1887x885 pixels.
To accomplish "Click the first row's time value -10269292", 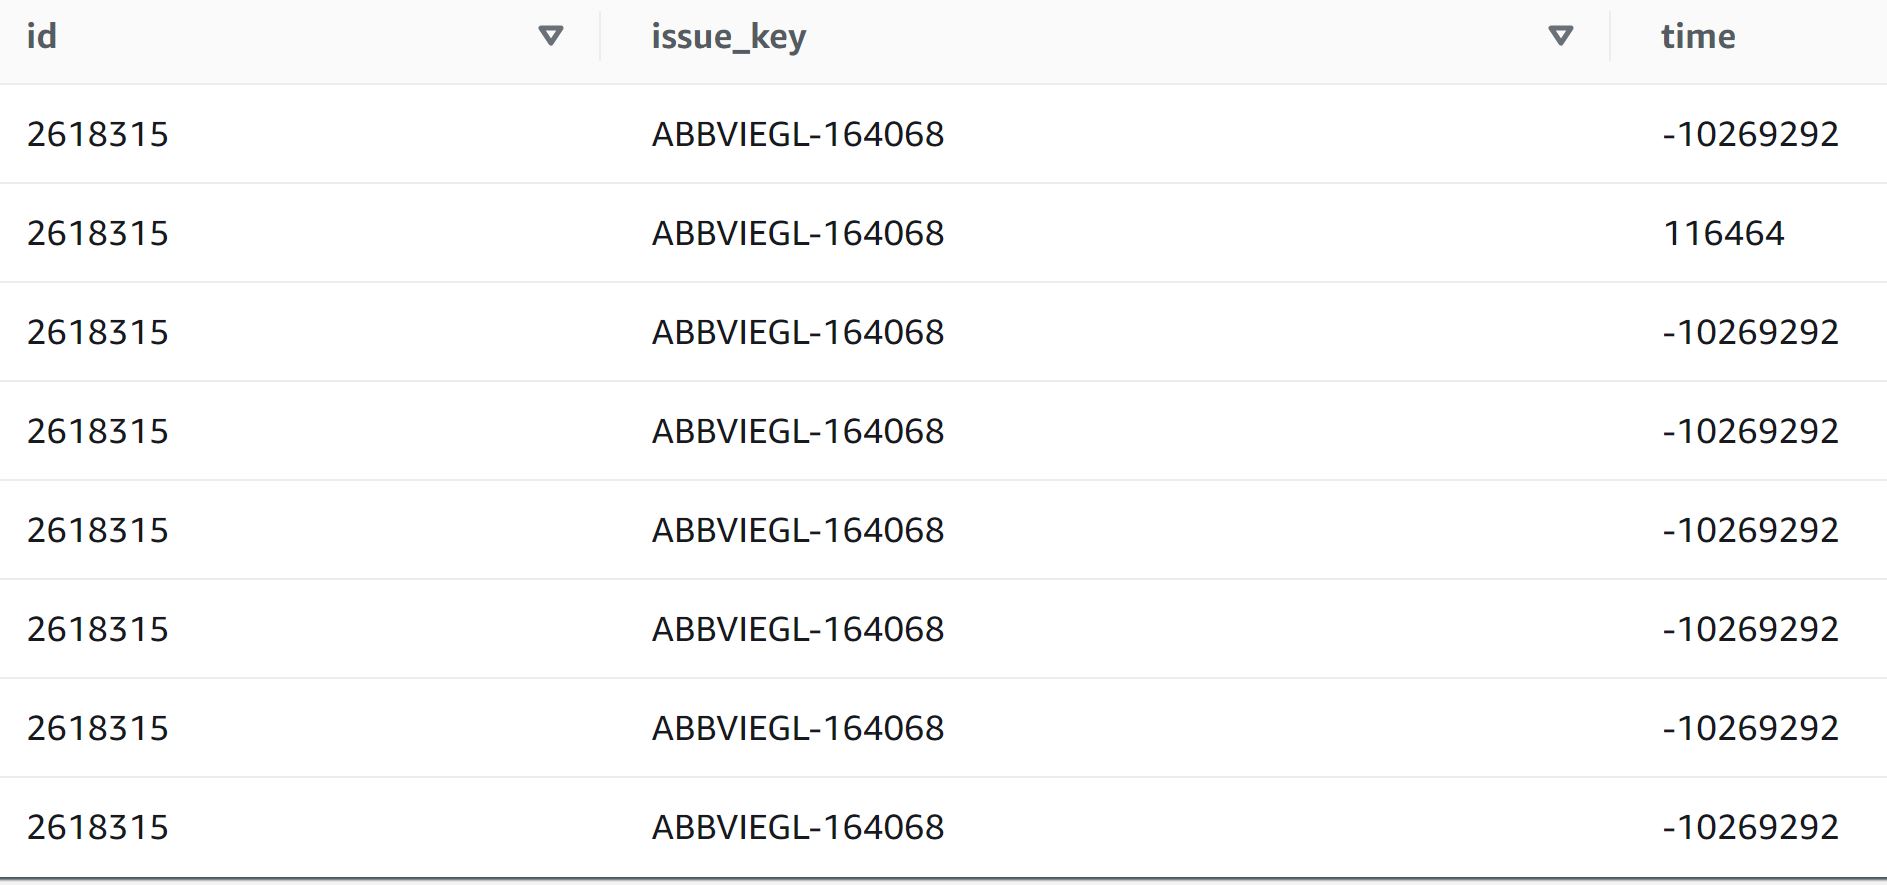I will [1750, 134].
